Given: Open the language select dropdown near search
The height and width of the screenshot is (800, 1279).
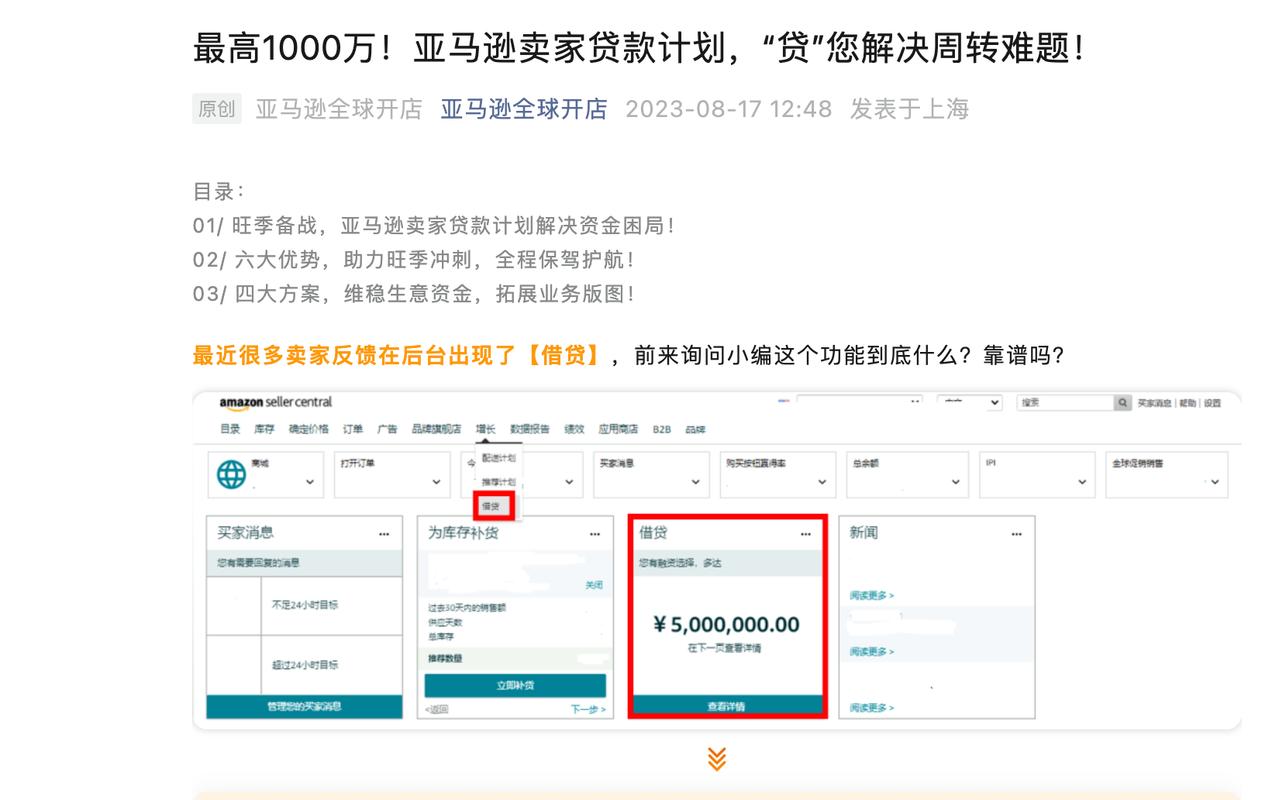Looking at the screenshot, I should click(969, 402).
